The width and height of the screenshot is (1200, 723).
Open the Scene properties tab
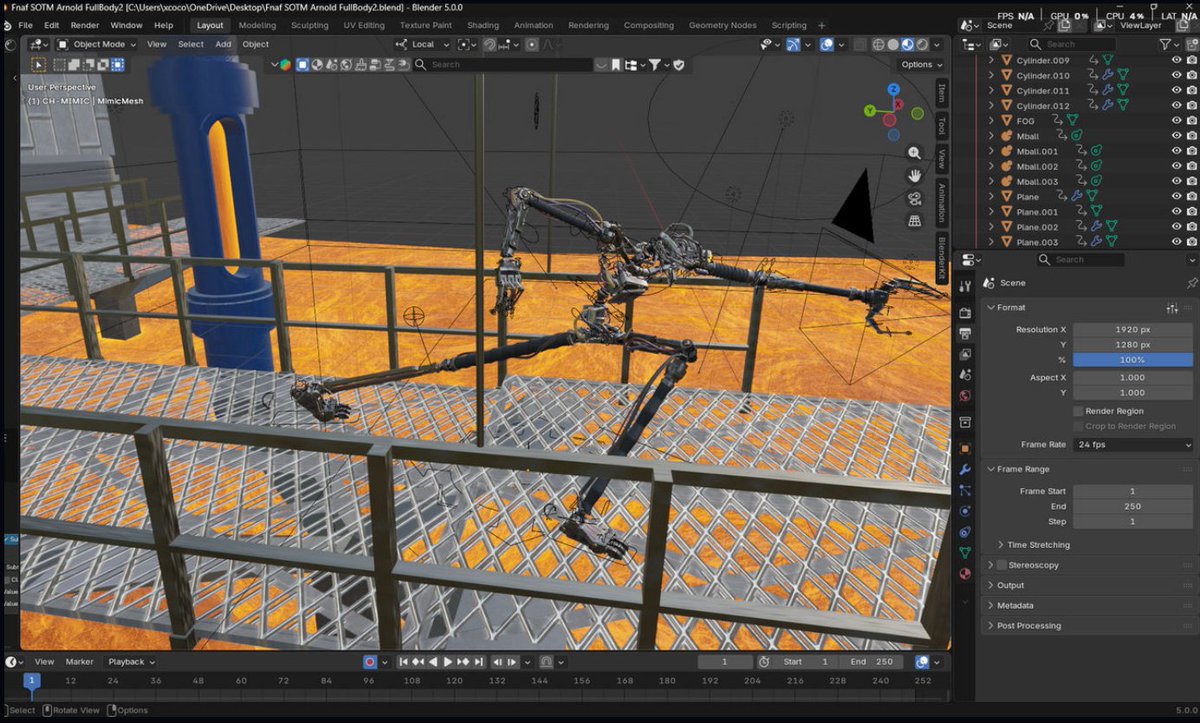point(965,374)
